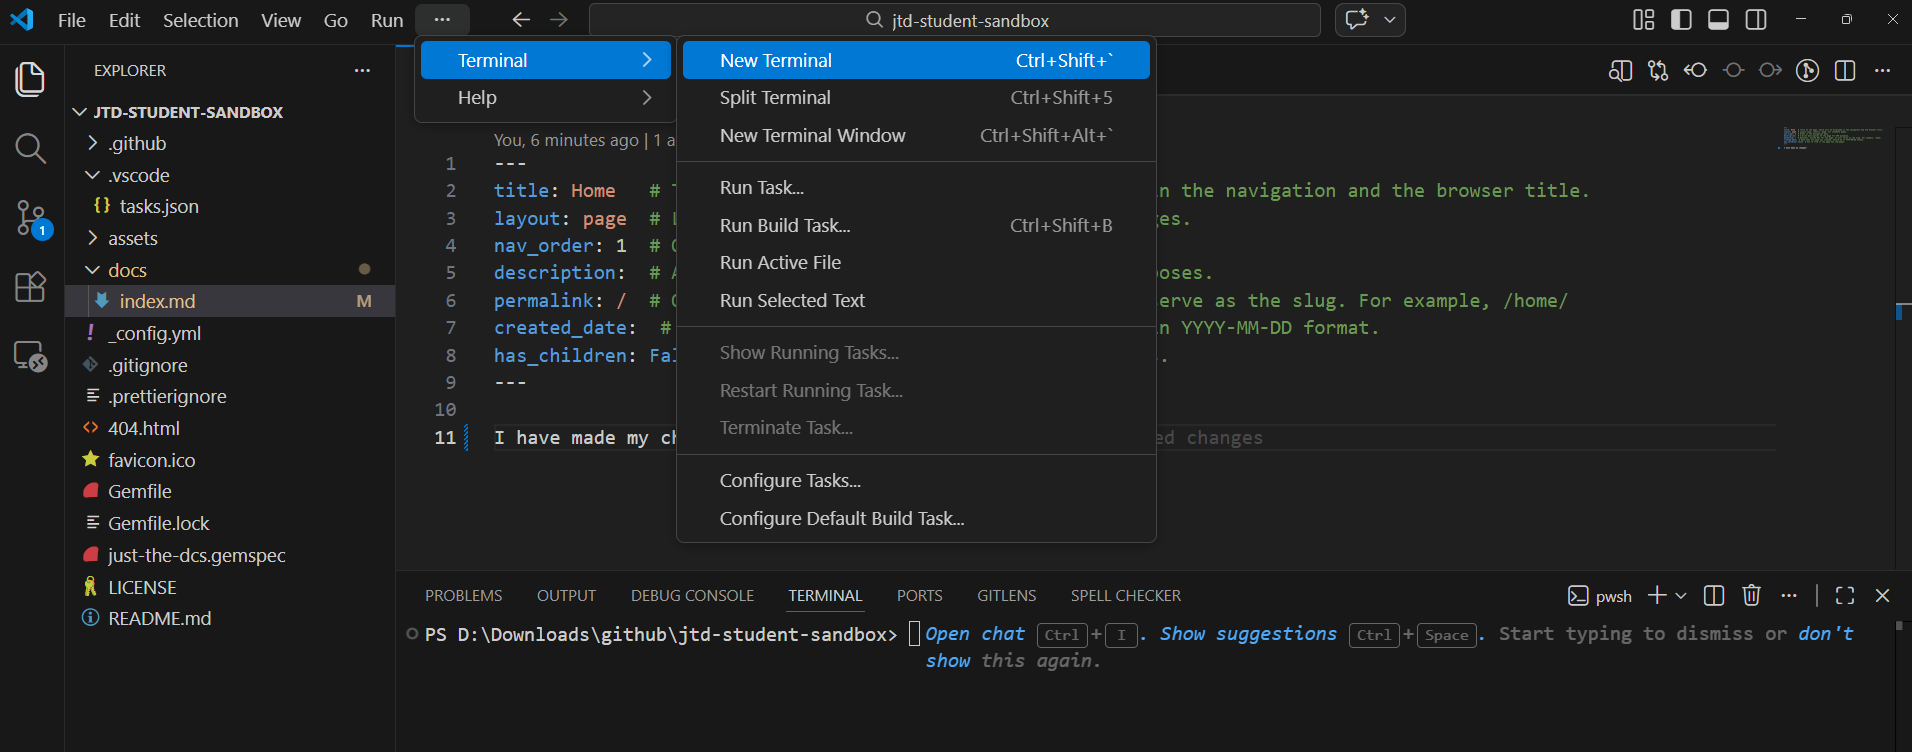This screenshot has width=1912, height=752.
Task: Choose Configure Tasks... from the menu
Action: (x=790, y=481)
